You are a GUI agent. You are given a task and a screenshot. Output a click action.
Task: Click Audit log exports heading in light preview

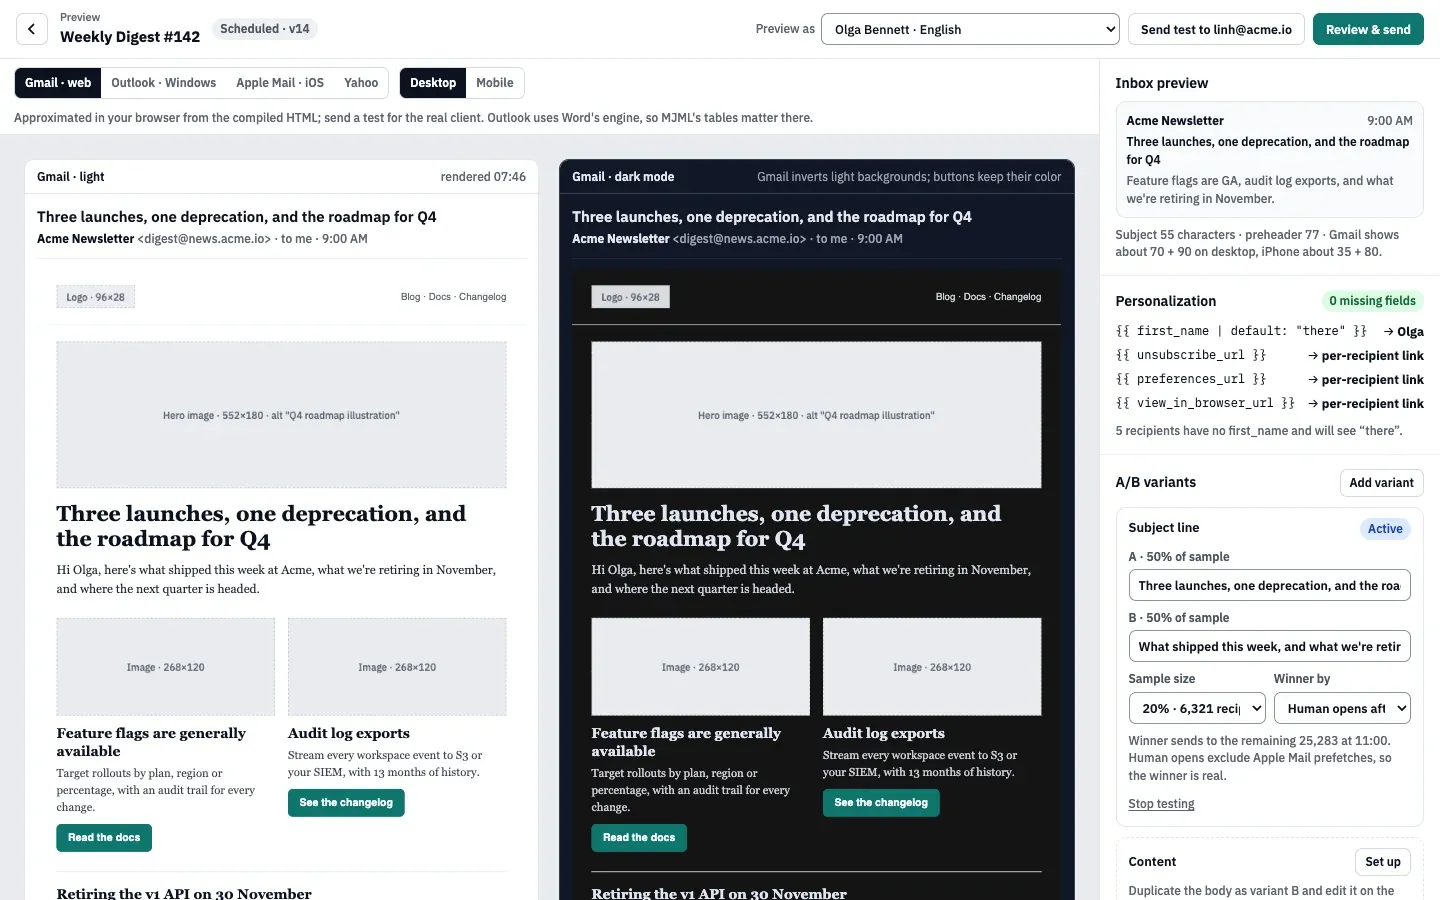click(349, 733)
